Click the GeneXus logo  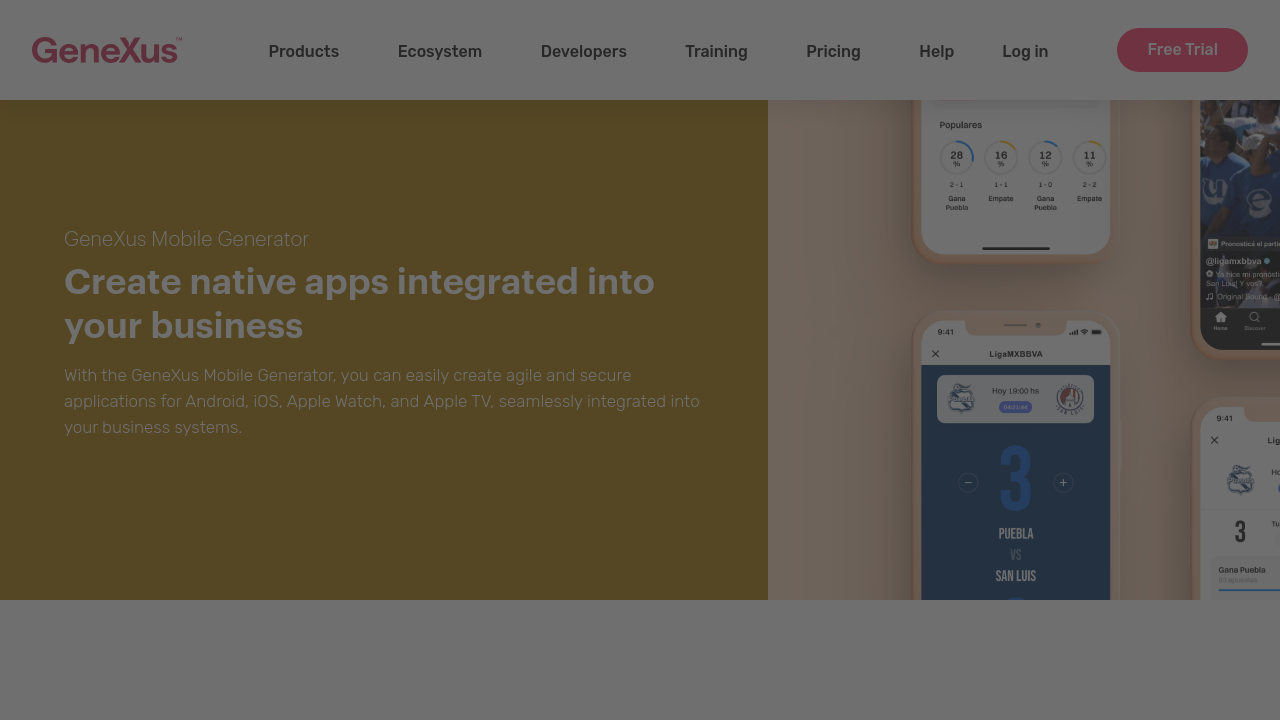click(x=106, y=50)
